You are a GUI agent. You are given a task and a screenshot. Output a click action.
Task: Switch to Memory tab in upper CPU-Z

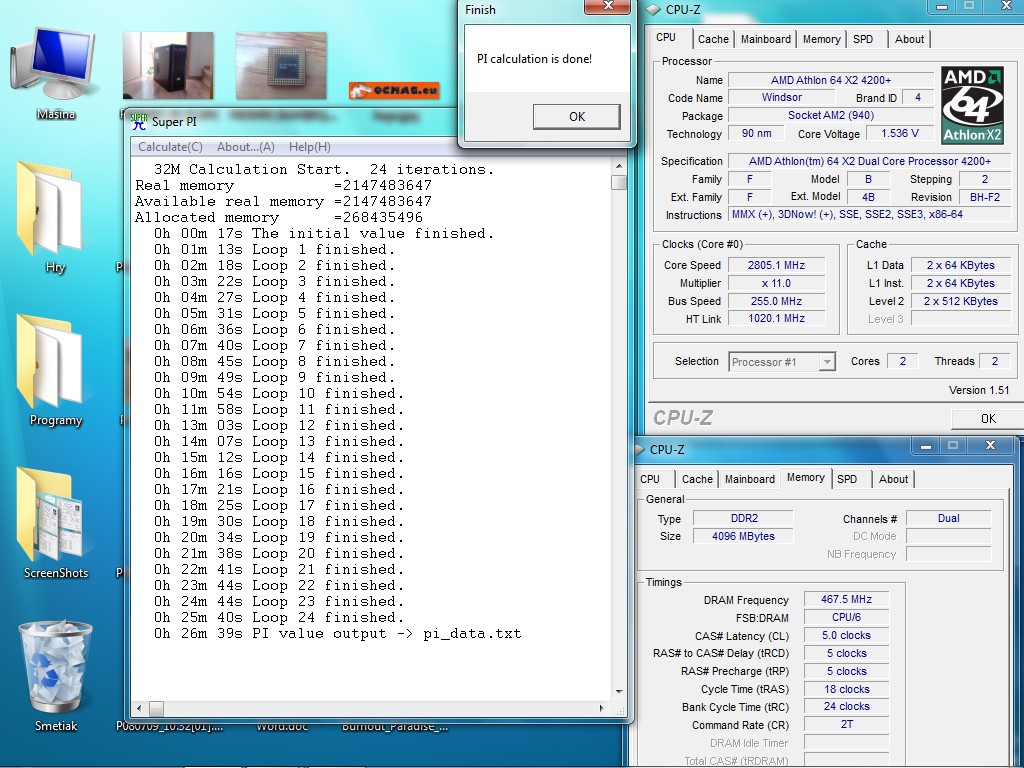pyautogui.click(x=822, y=39)
